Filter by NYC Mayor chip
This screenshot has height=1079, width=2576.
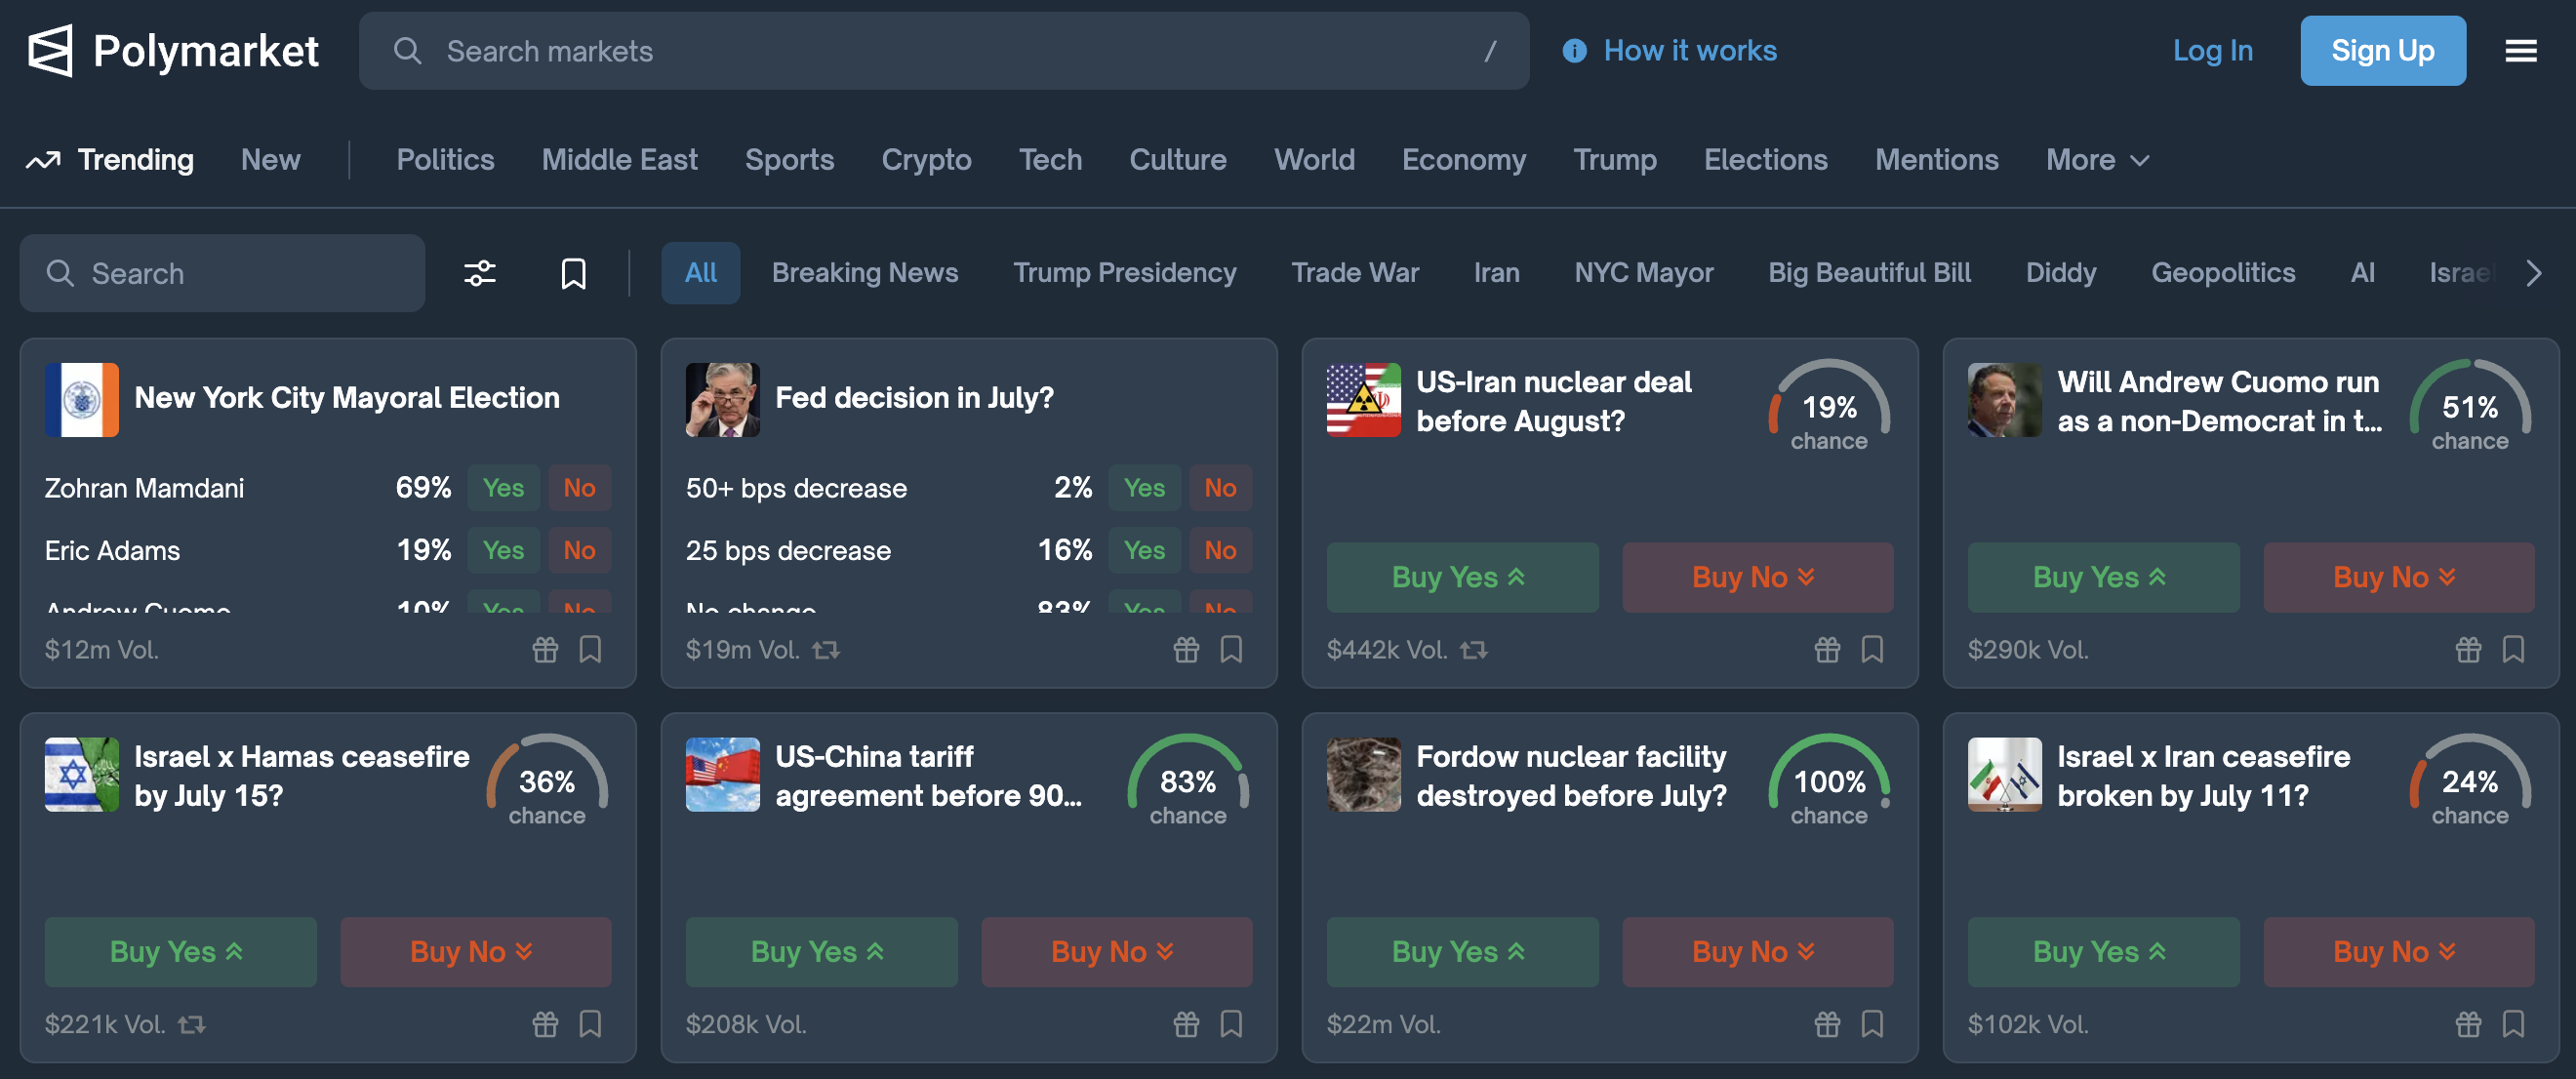tap(1643, 273)
